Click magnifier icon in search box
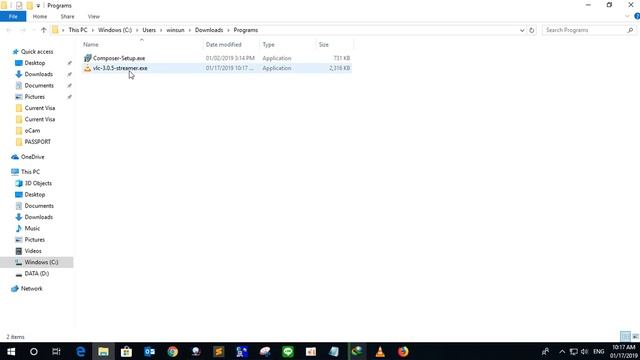Screen dimensions: 640x360 point(630,30)
